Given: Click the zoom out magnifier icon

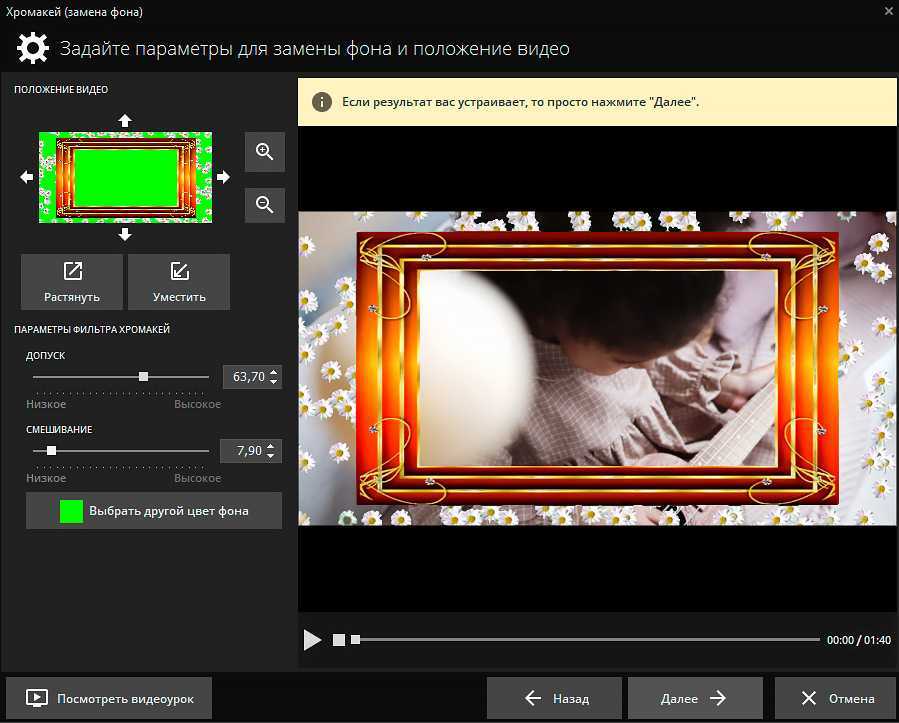Looking at the screenshot, I should point(265,205).
